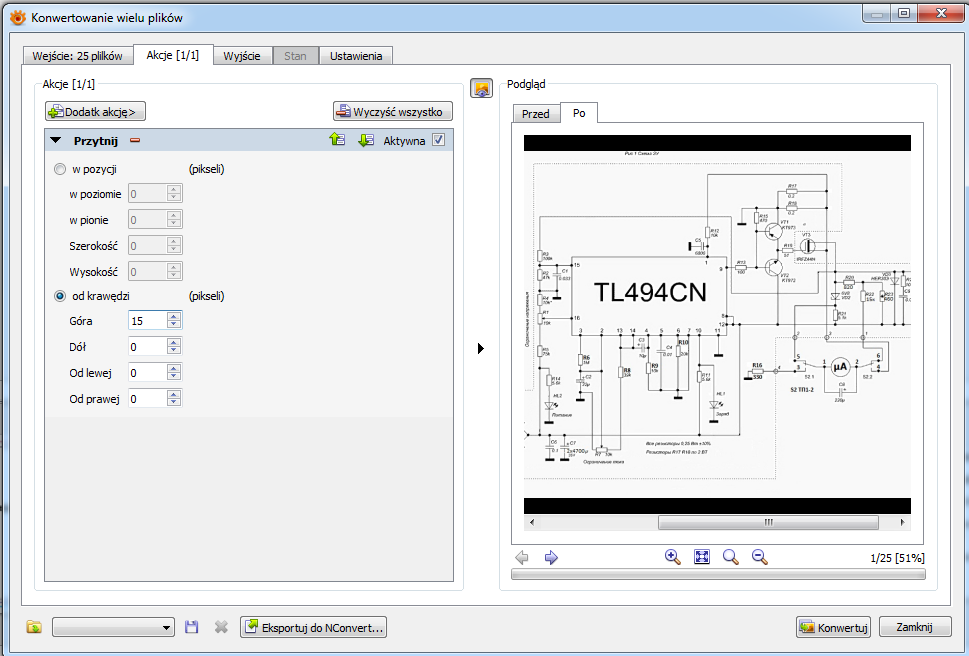969x656 pixels.
Task: Show the next preview image
Action: [551, 557]
